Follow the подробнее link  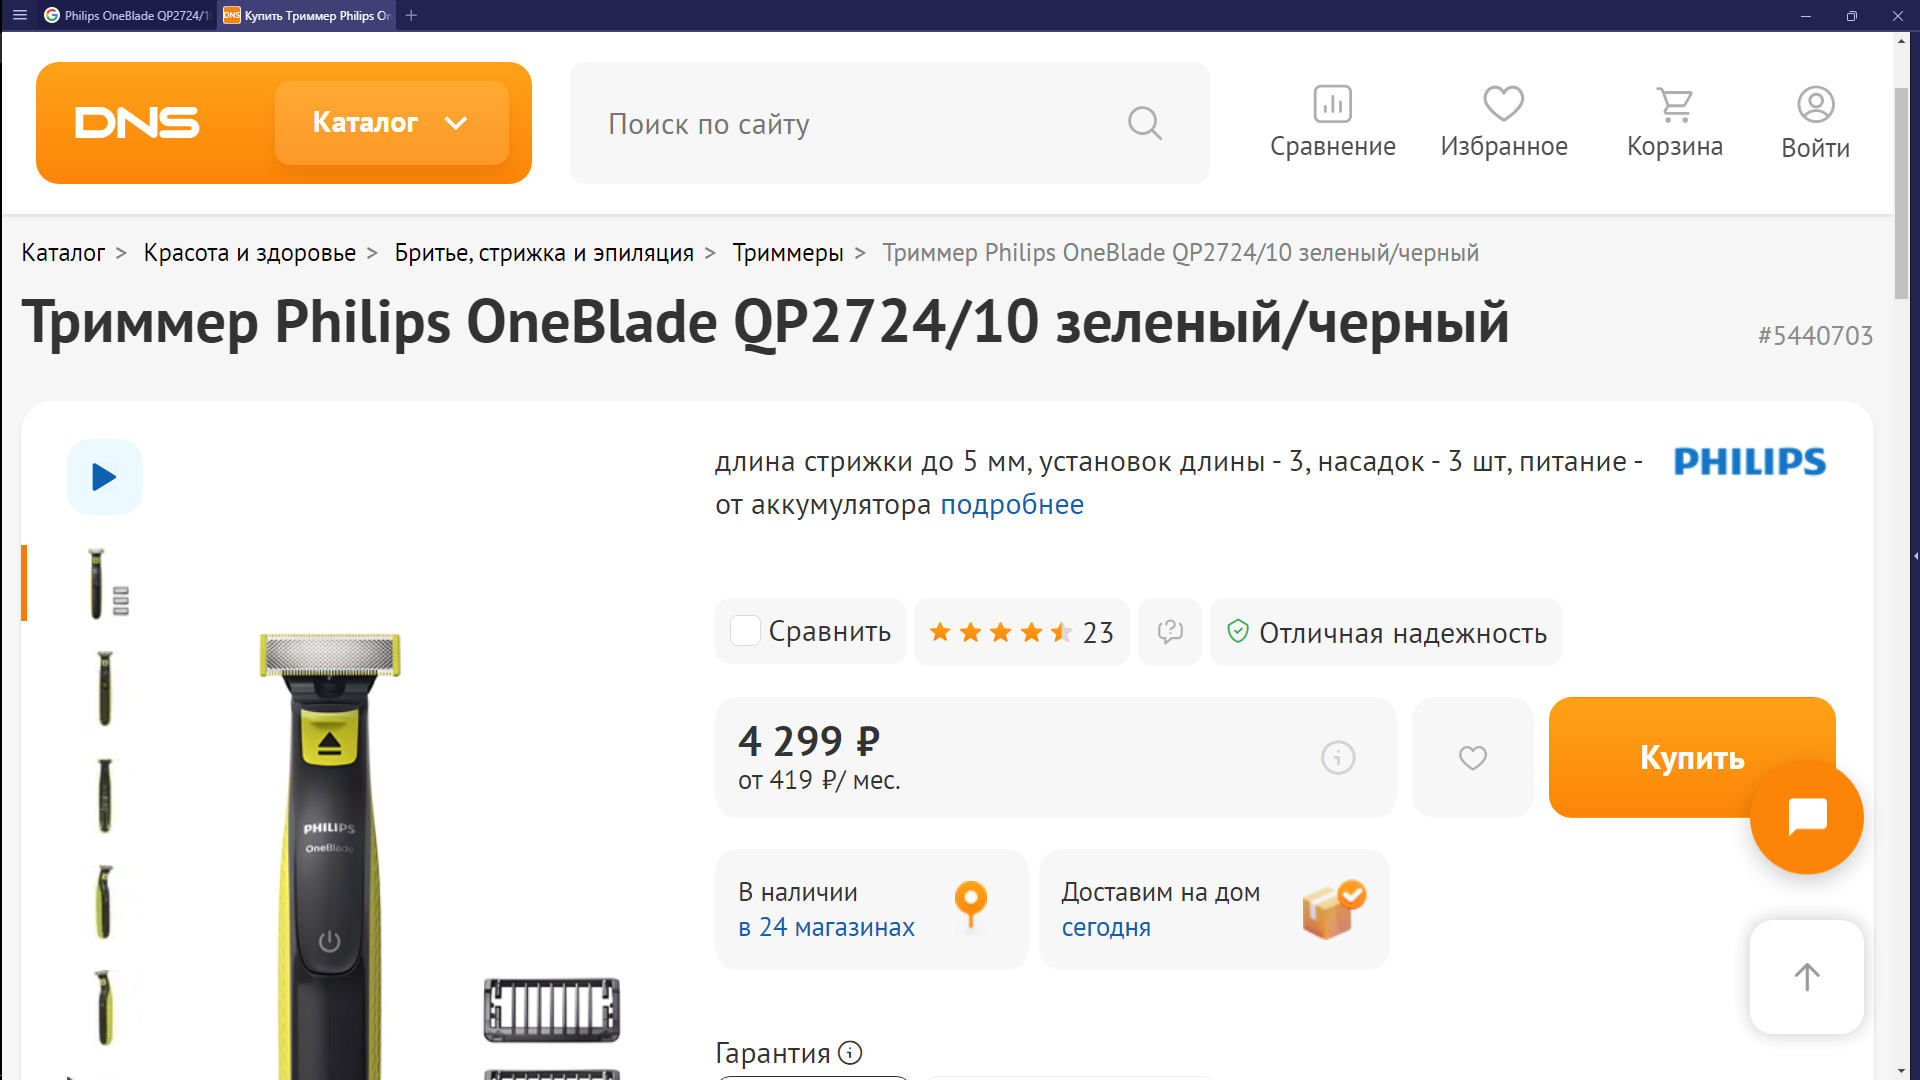tap(1011, 504)
